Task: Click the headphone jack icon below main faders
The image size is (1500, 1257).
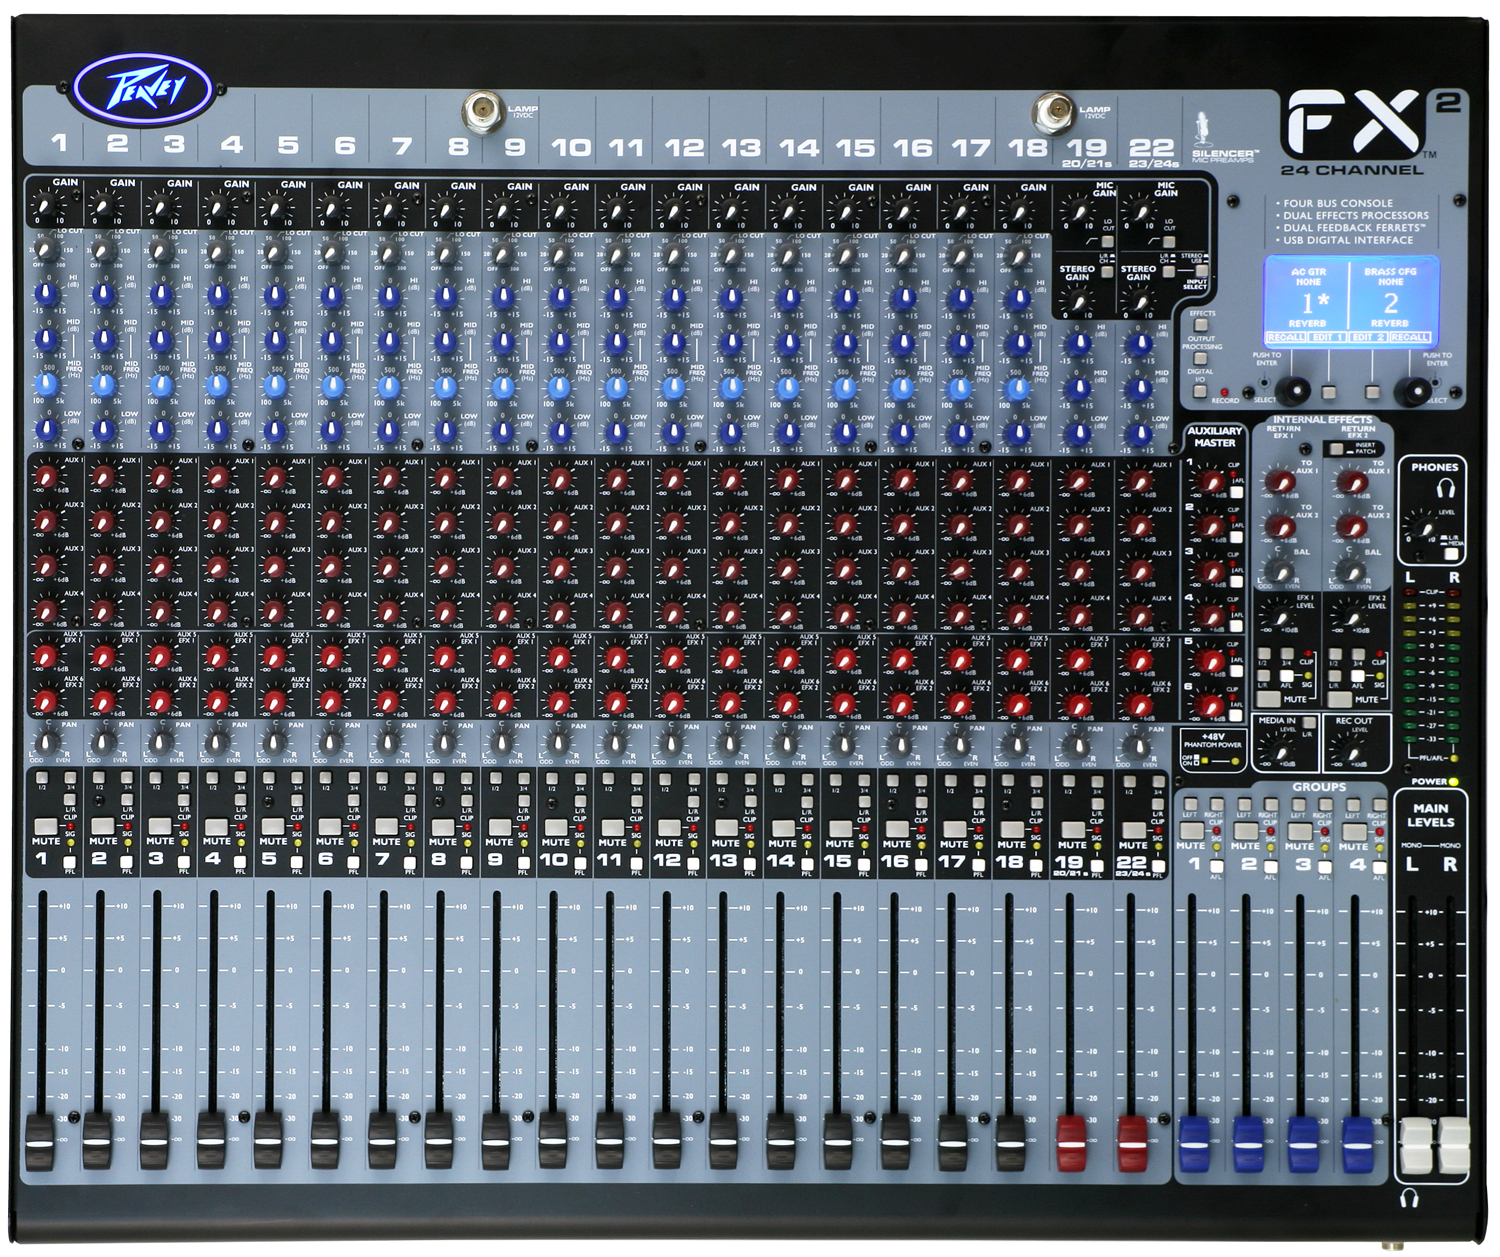Action: [x=1409, y=1198]
